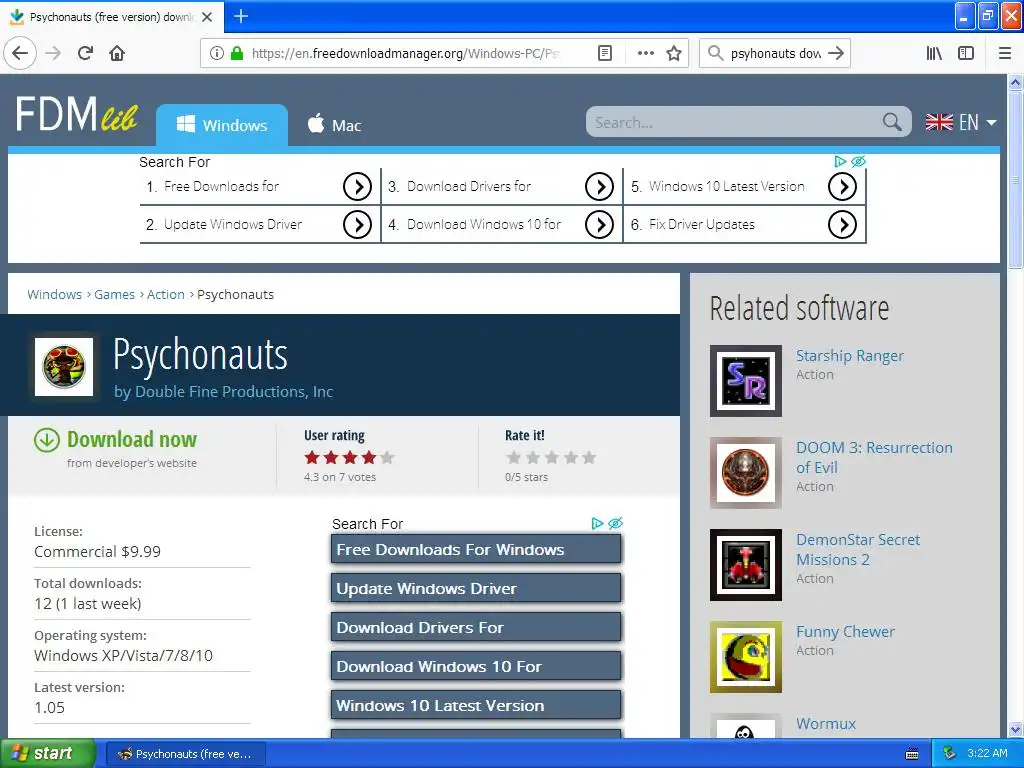The height and width of the screenshot is (768, 1024).
Task: Click blue Download Windows 10 For button
Action: pos(476,666)
